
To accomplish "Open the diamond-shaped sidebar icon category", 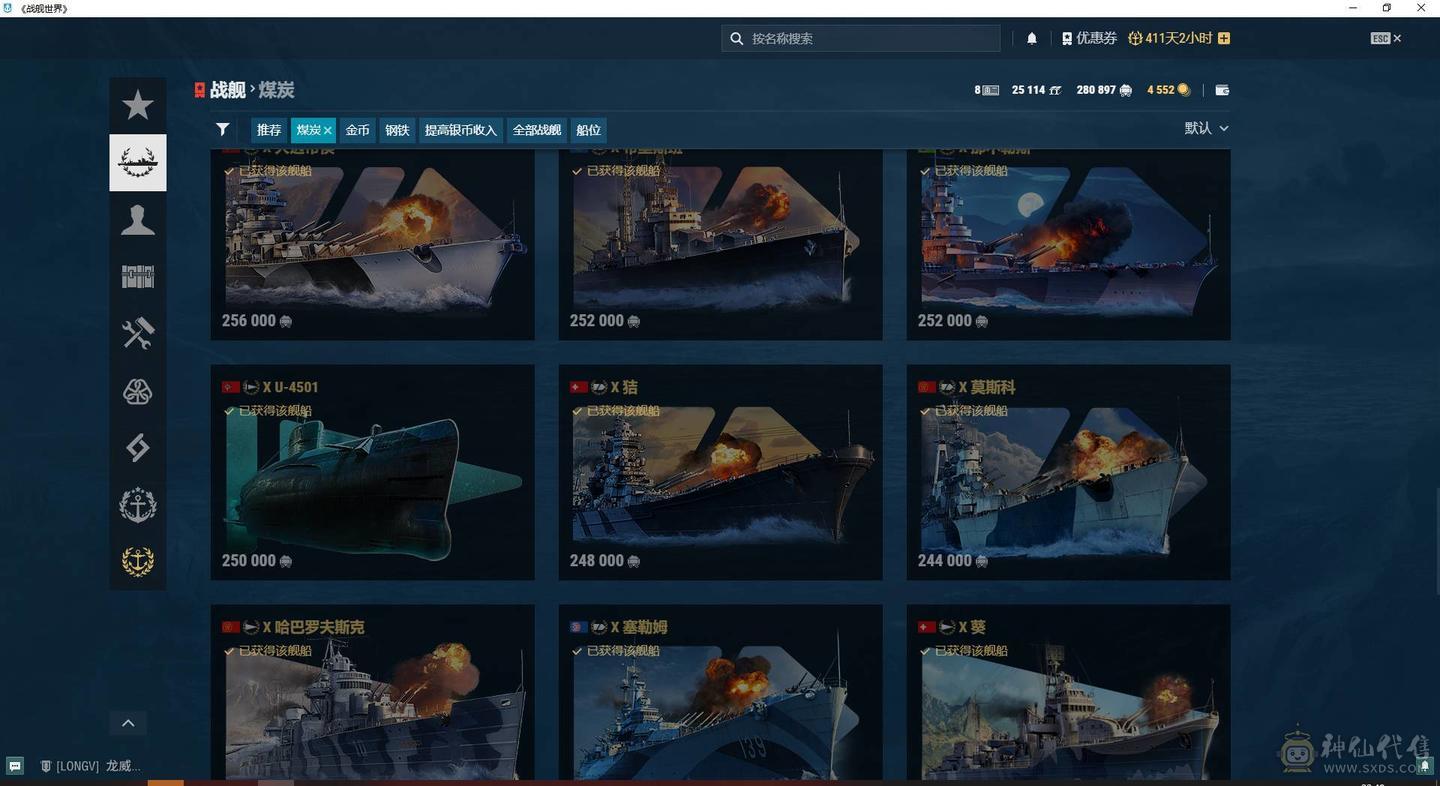I will [x=138, y=448].
